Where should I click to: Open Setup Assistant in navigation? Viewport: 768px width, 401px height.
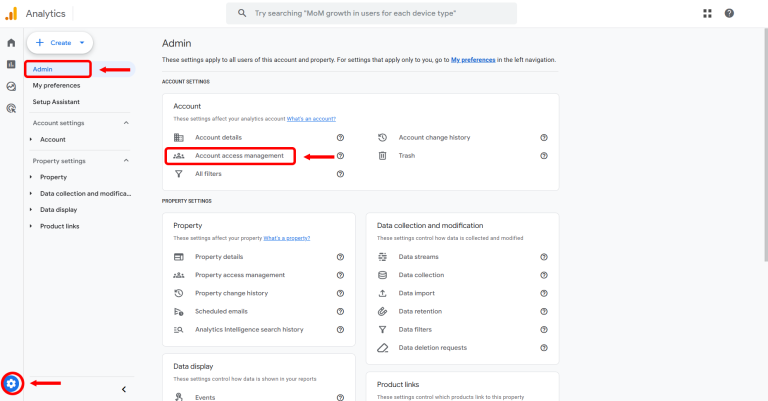[x=56, y=102]
